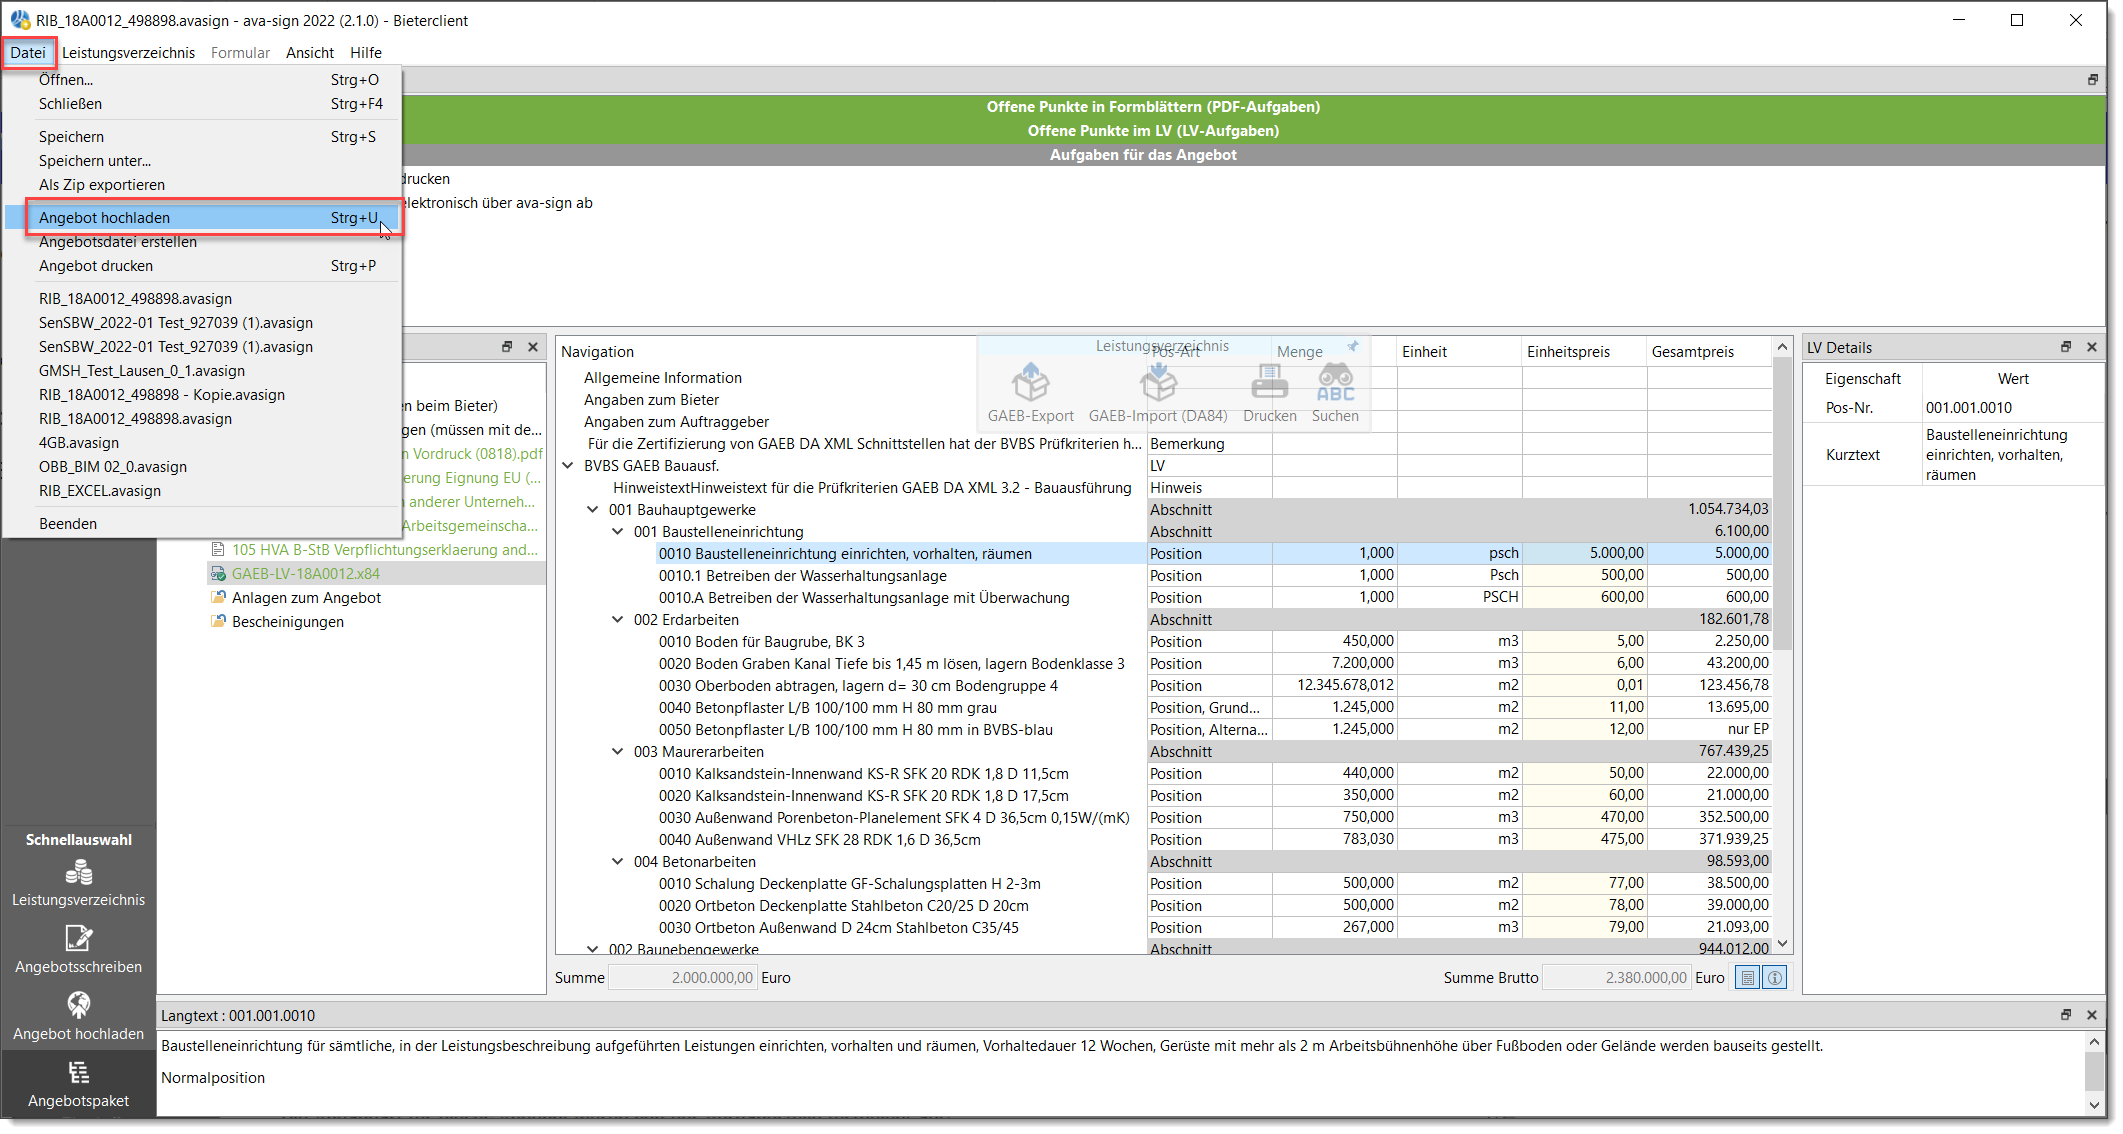The width and height of the screenshot is (2123, 1134).
Task: Open the Datei menu
Action: [x=28, y=53]
